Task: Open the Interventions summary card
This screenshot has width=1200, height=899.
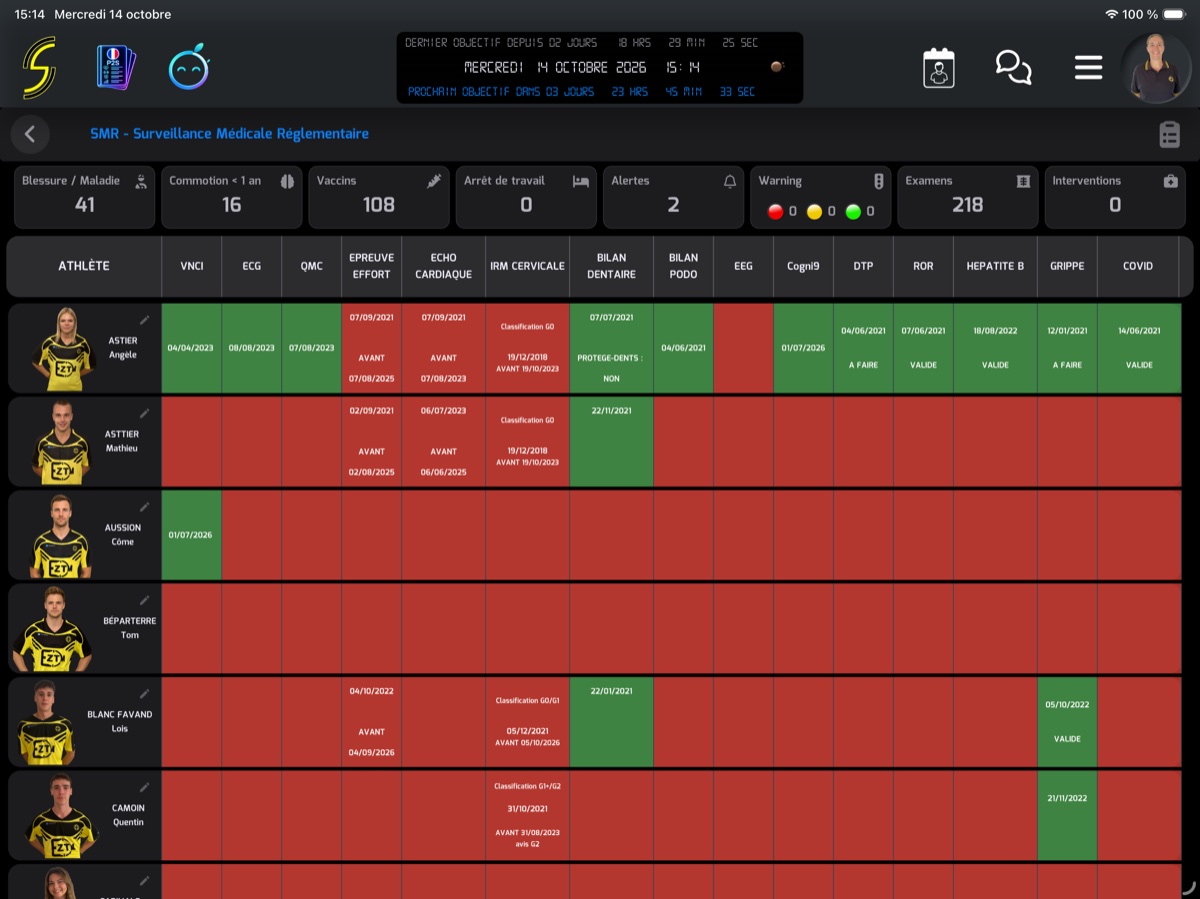Action: [1115, 197]
